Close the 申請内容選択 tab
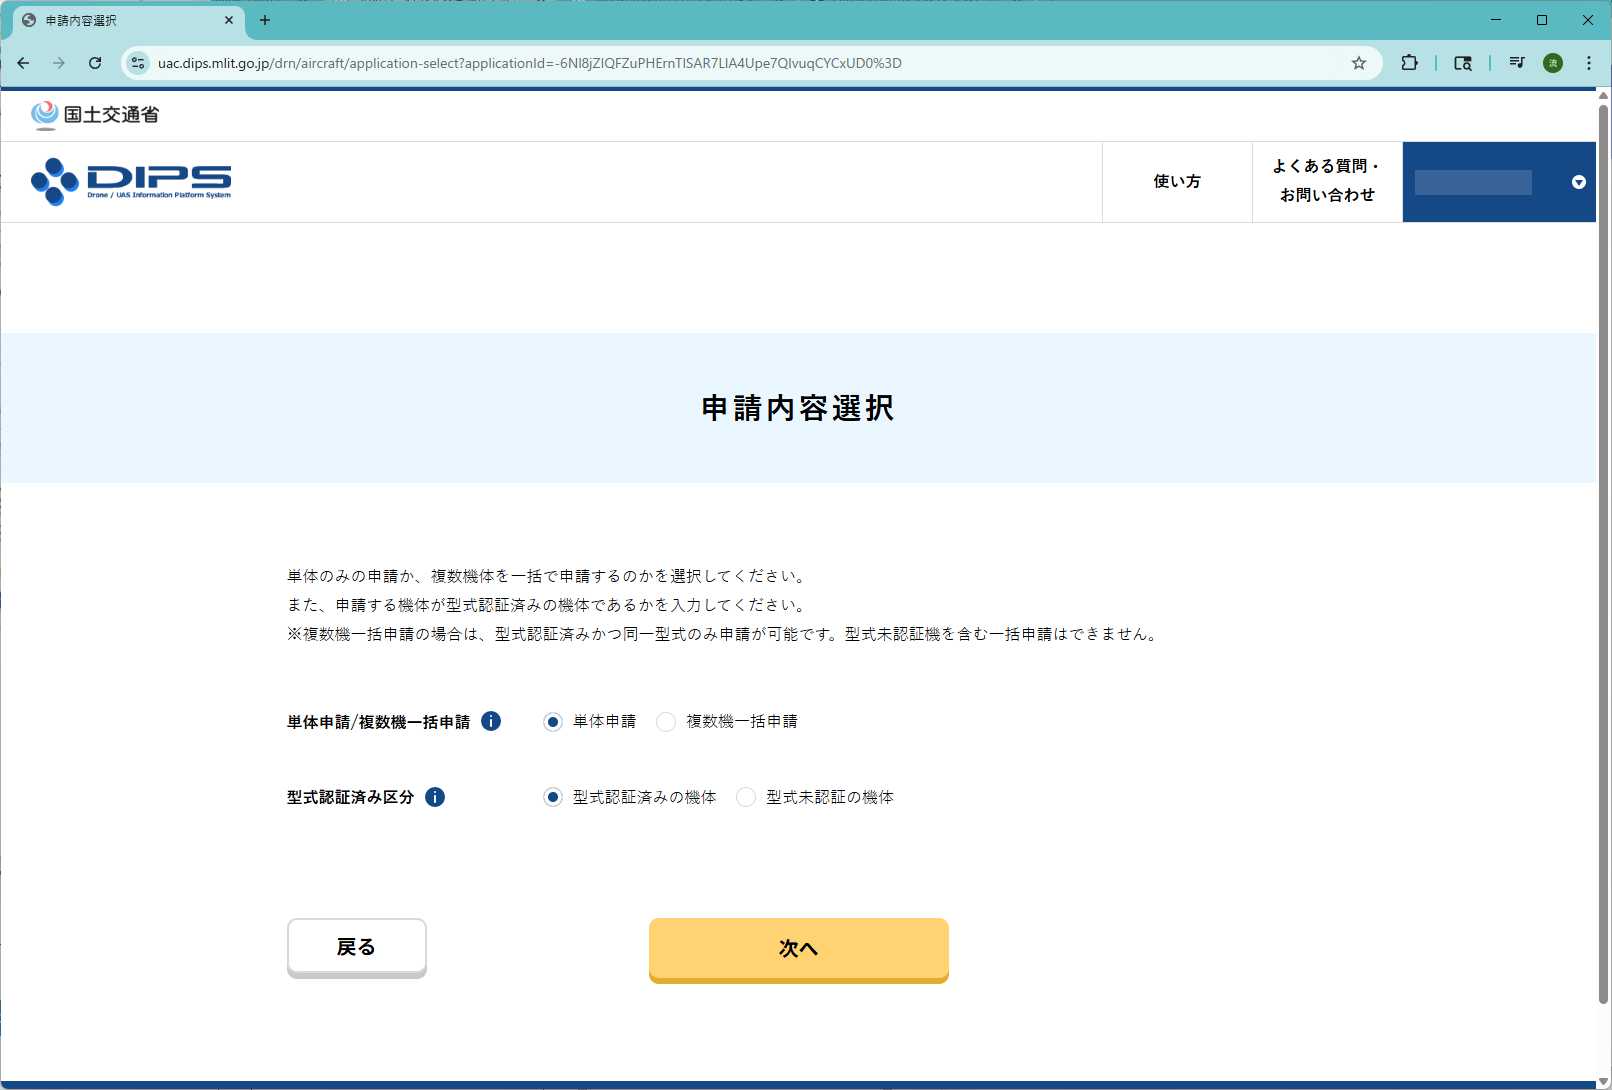 (x=229, y=20)
